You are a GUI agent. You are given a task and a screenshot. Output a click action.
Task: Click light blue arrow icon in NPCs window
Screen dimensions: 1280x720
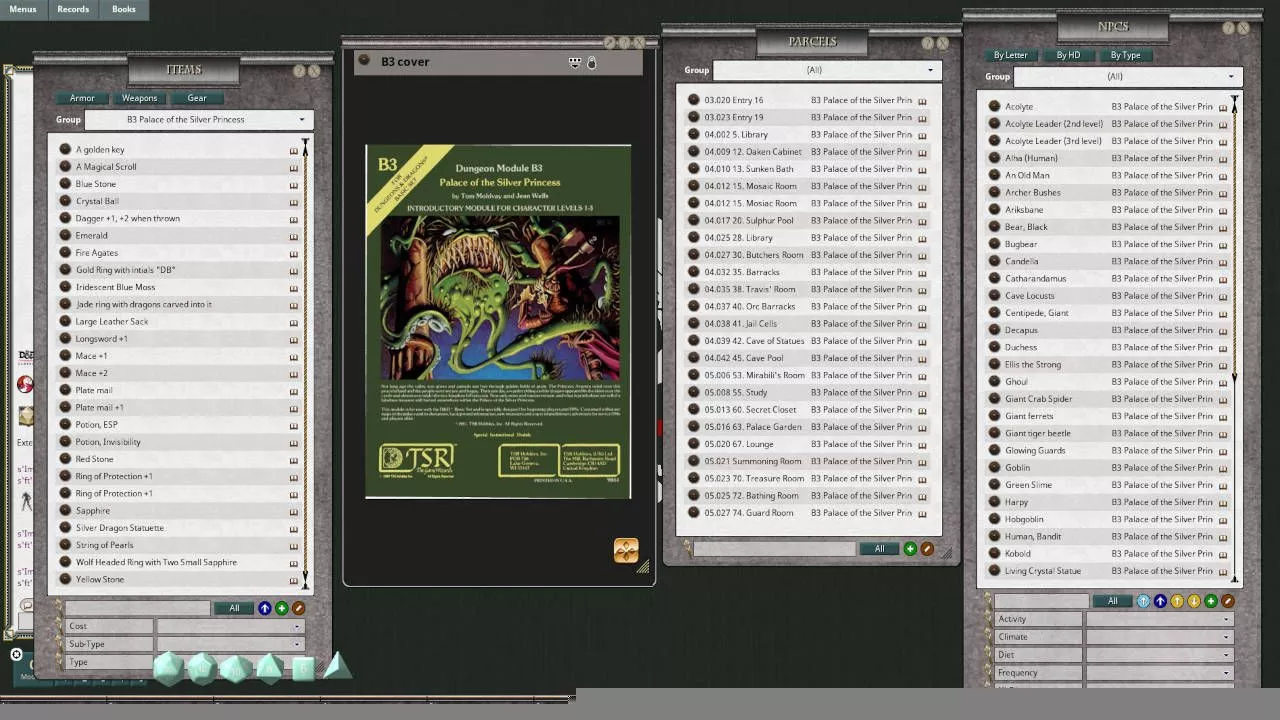[x=1143, y=601]
